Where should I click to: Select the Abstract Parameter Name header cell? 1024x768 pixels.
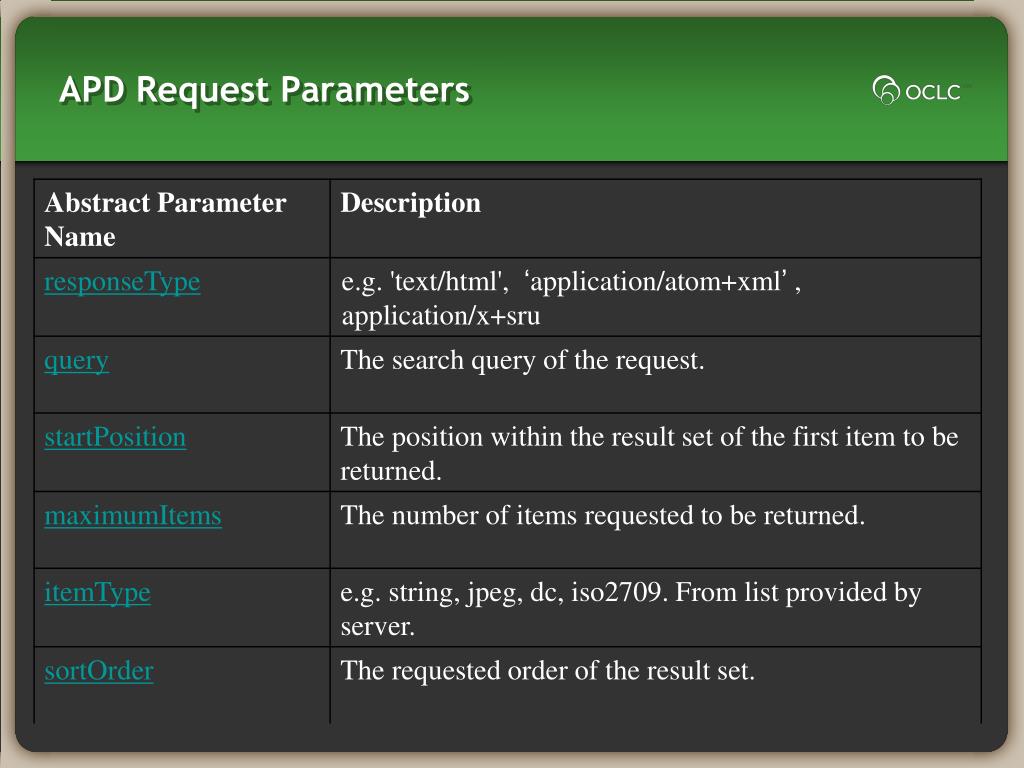coord(182,219)
